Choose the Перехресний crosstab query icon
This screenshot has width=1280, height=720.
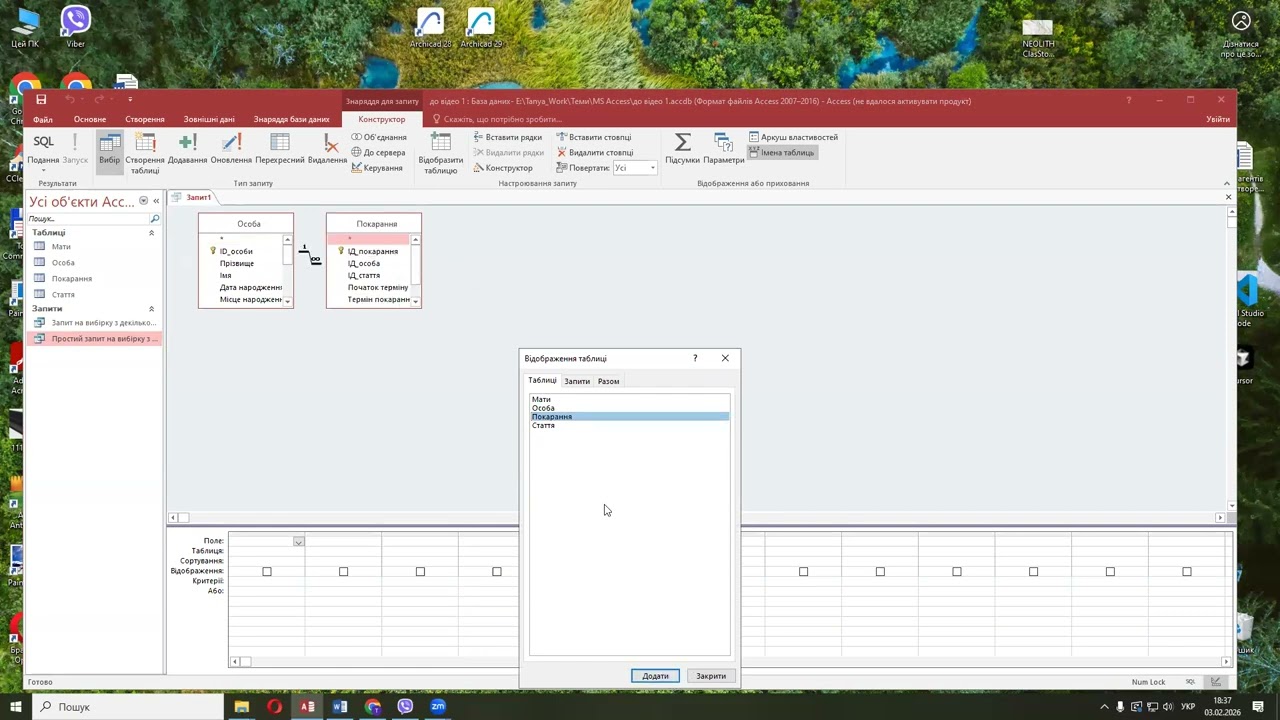pos(280,149)
